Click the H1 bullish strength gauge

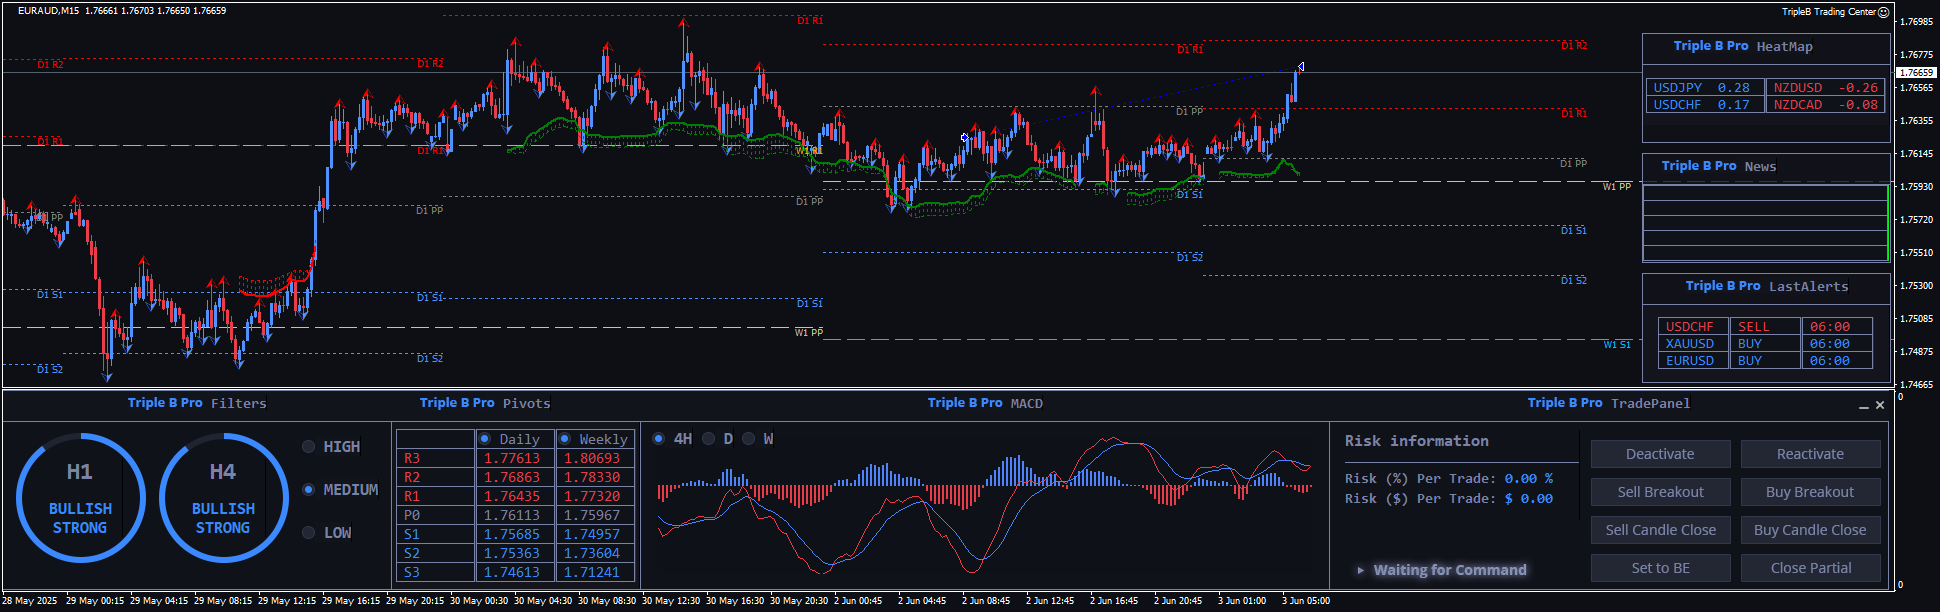(x=80, y=498)
